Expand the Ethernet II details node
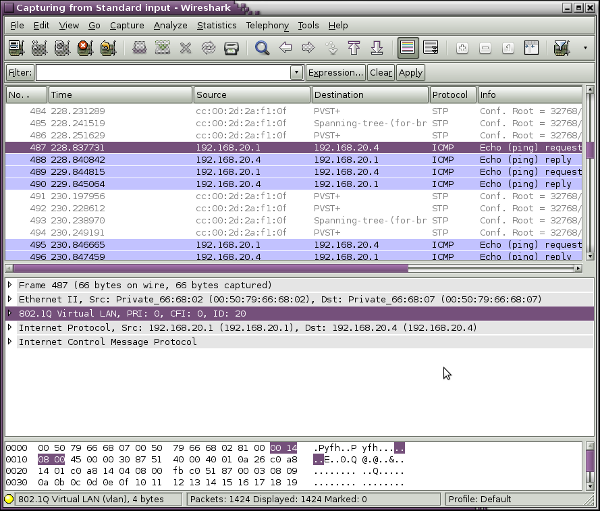The height and width of the screenshot is (511, 600). (10, 299)
